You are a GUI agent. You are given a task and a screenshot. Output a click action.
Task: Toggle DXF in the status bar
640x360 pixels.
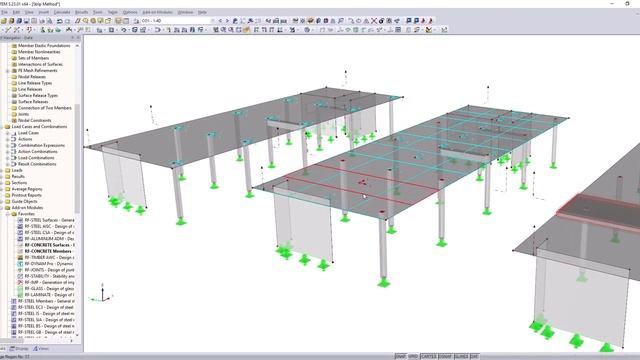pos(474,357)
